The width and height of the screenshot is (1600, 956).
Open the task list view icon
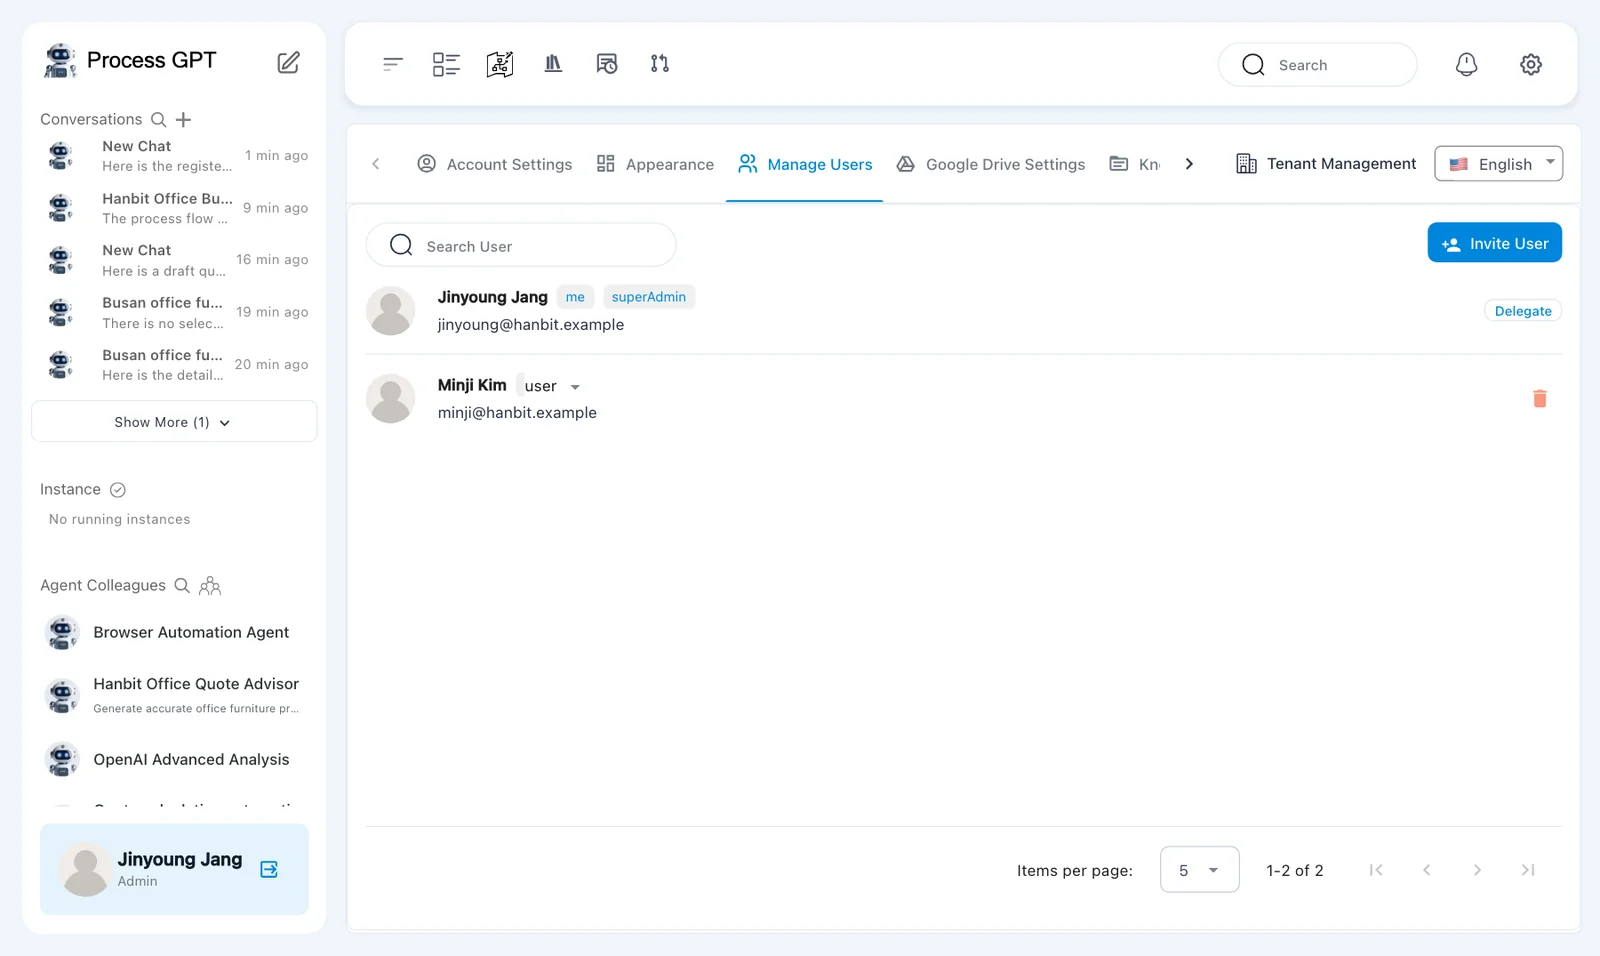point(446,64)
